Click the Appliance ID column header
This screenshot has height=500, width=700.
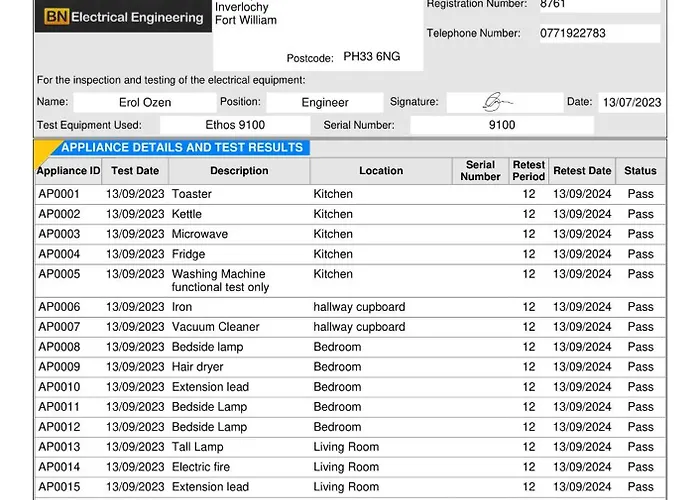[x=68, y=171]
